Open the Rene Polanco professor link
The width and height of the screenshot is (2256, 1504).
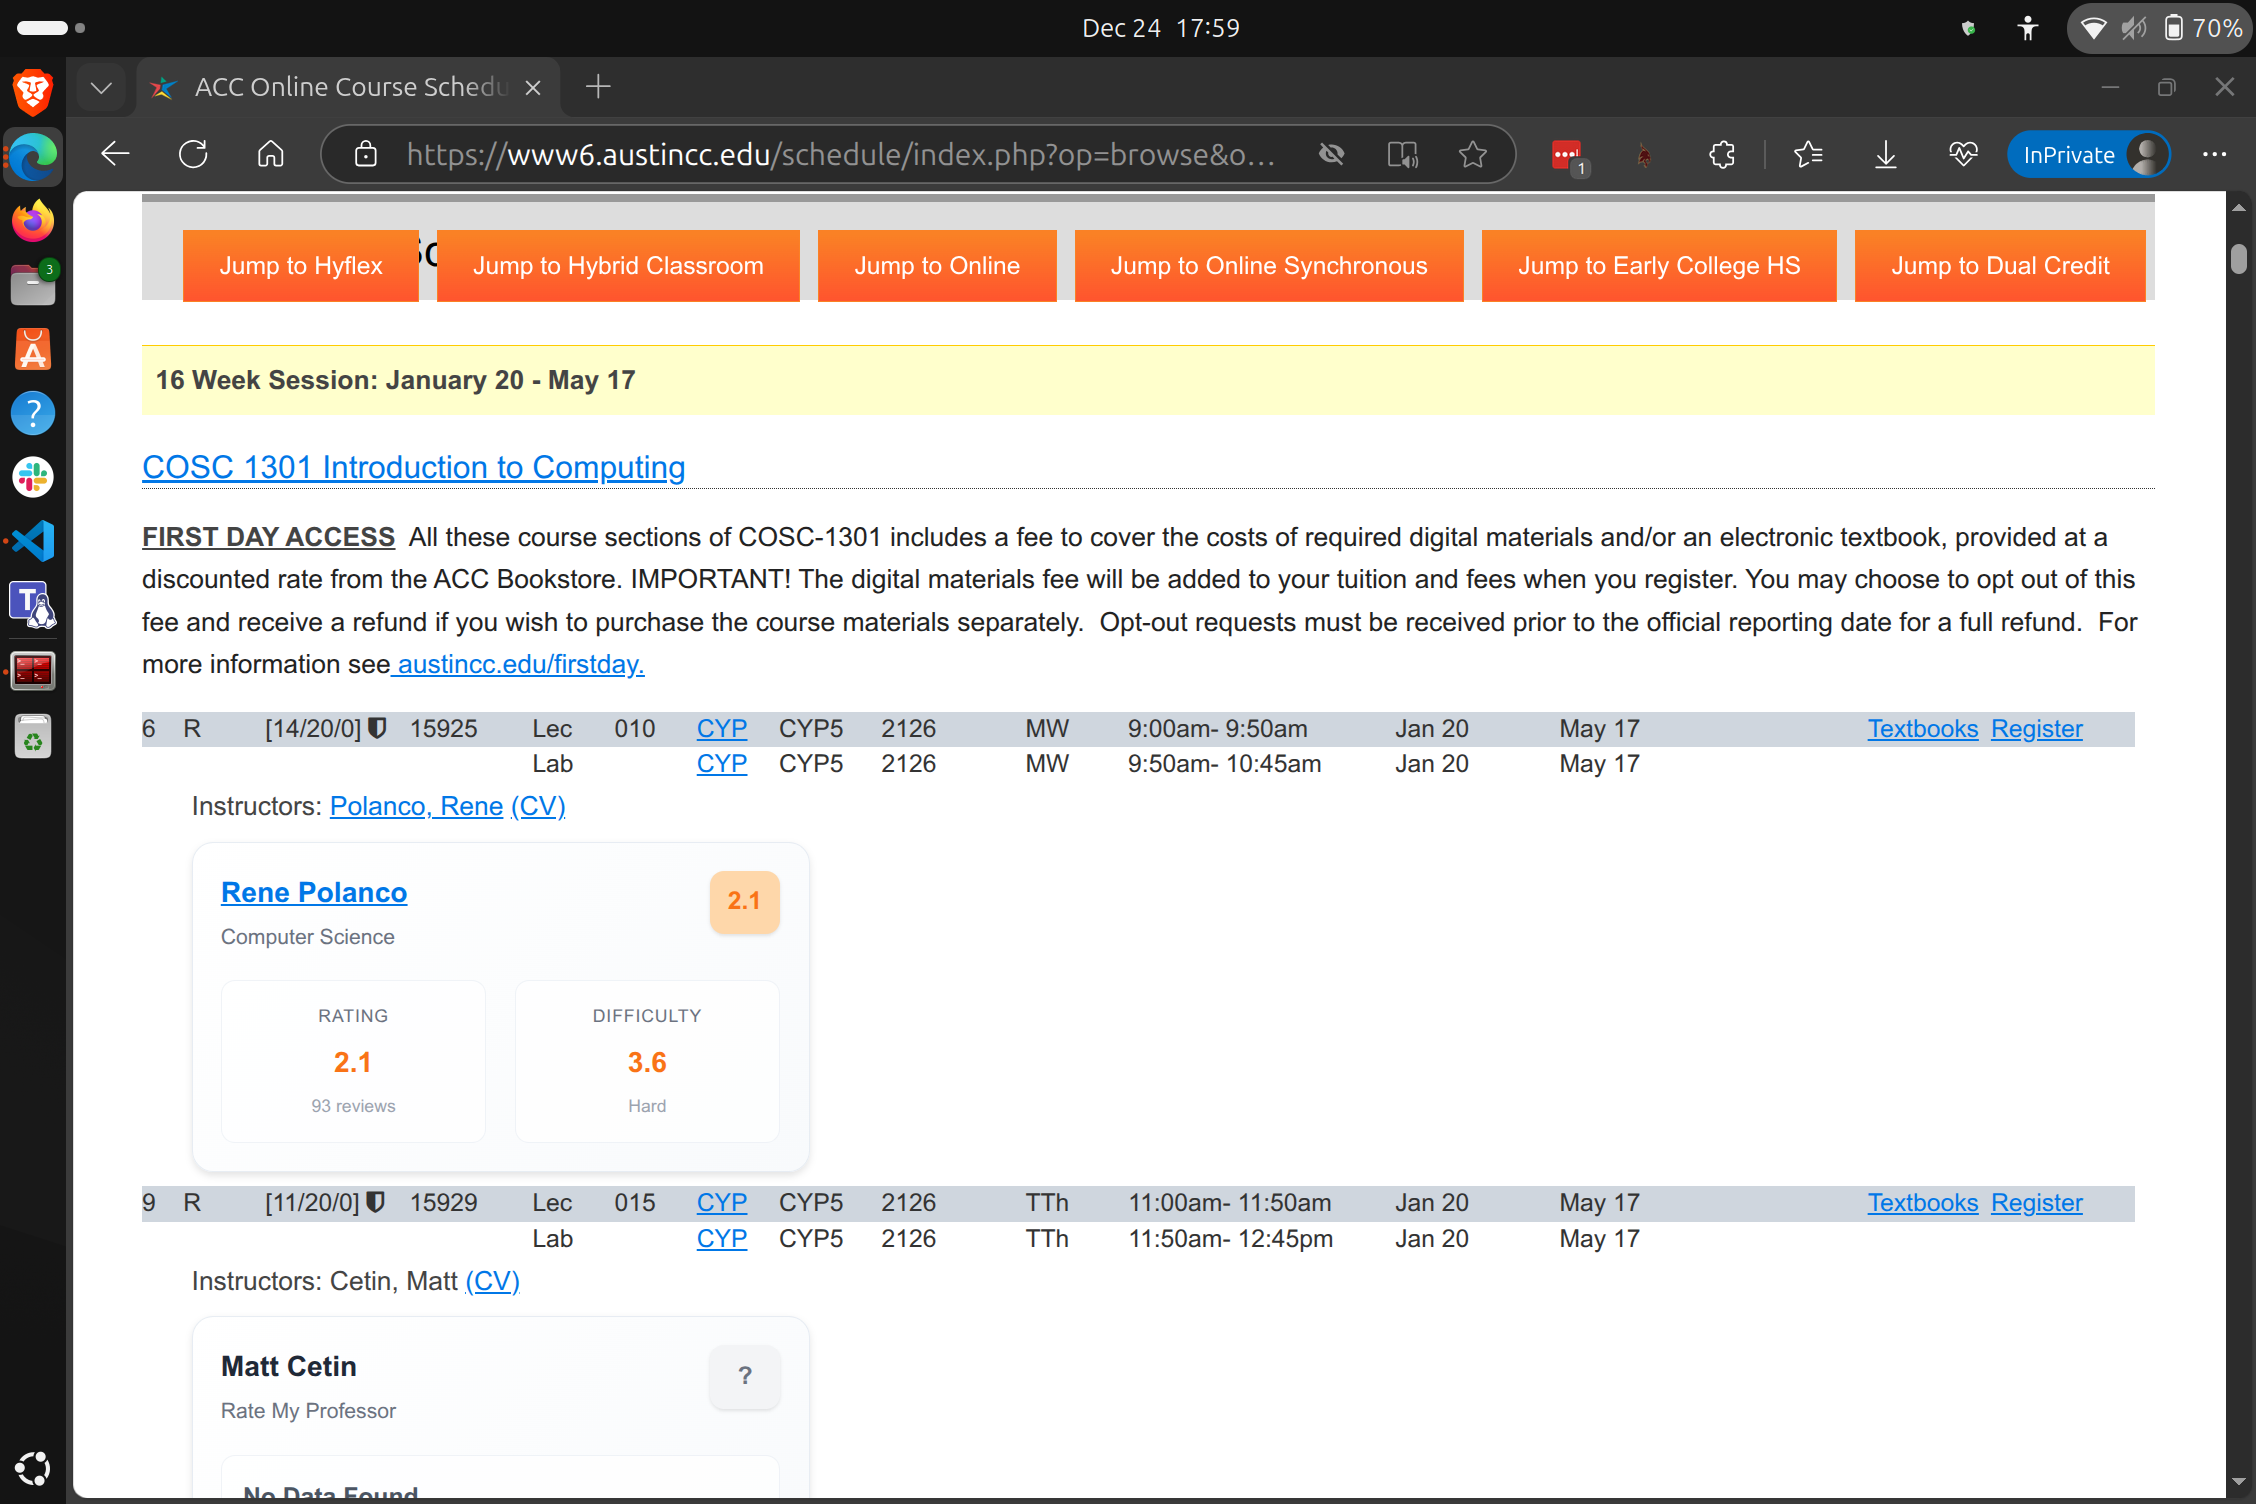tap(313, 892)
